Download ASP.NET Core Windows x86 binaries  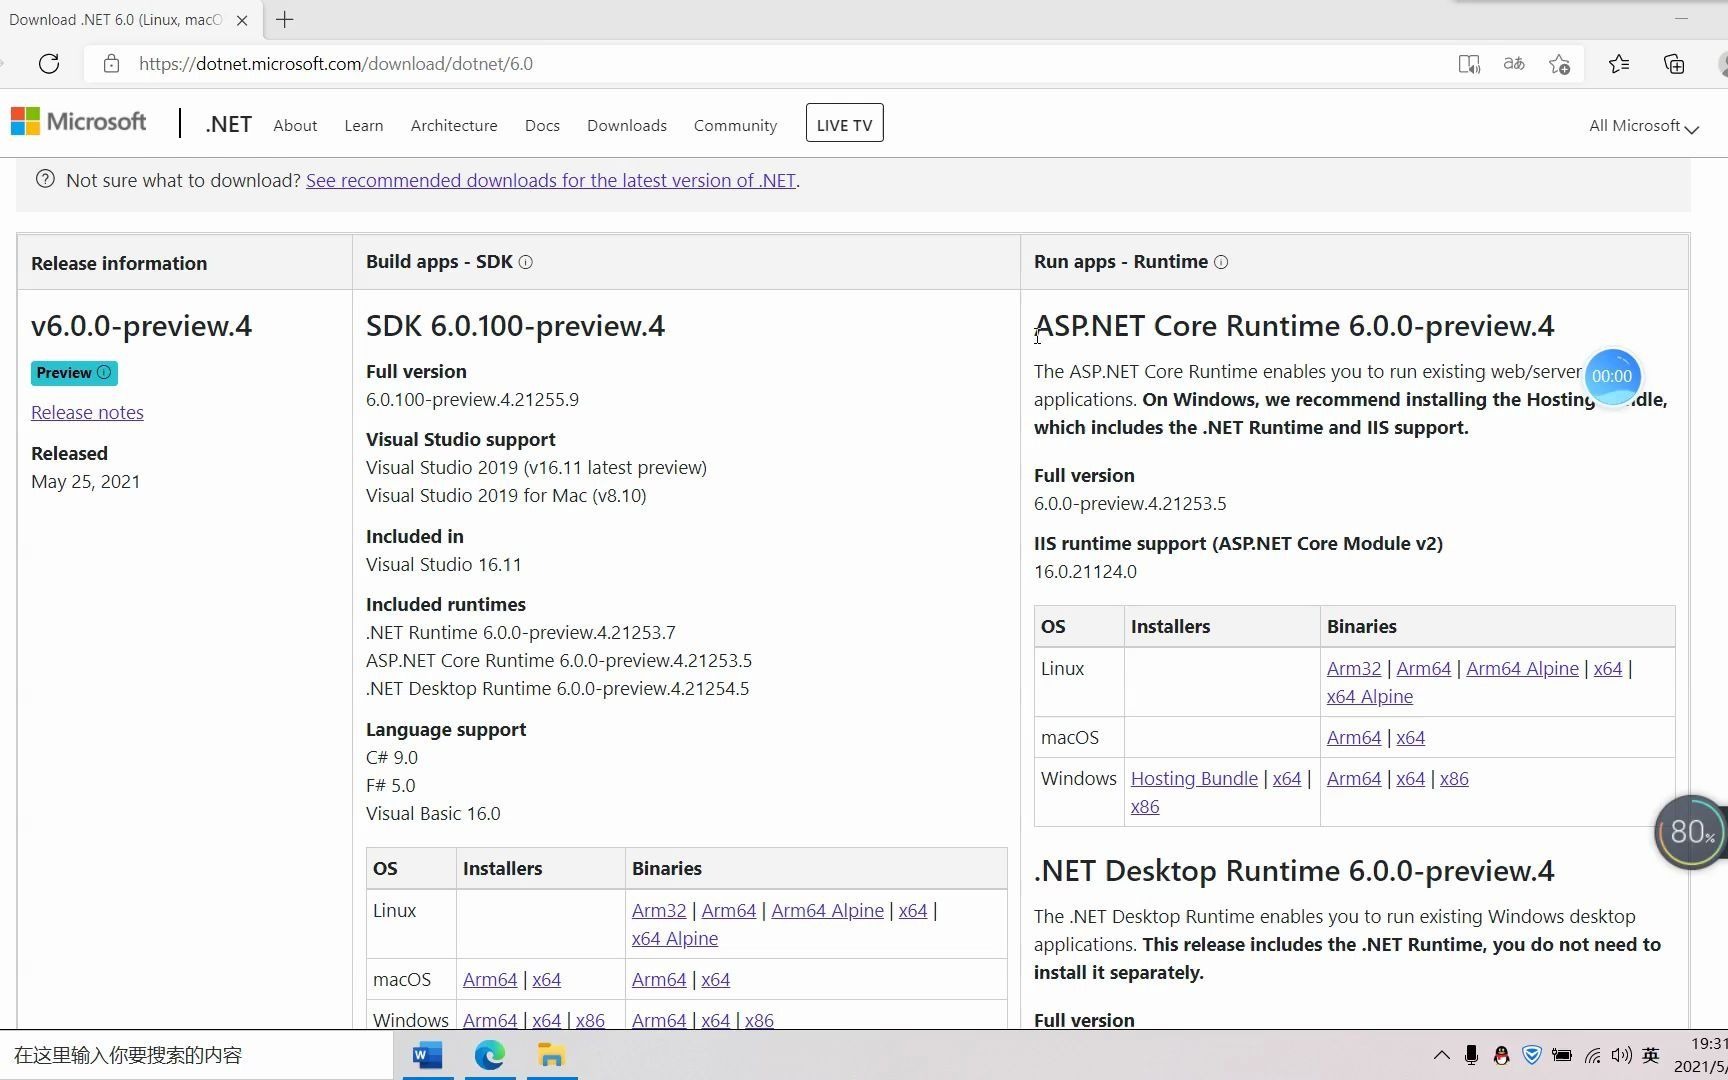click(1454, 778)
